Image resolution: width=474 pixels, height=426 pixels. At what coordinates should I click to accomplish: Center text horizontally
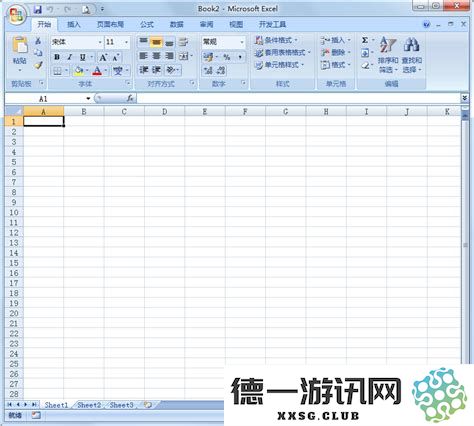tap(156, 56)
